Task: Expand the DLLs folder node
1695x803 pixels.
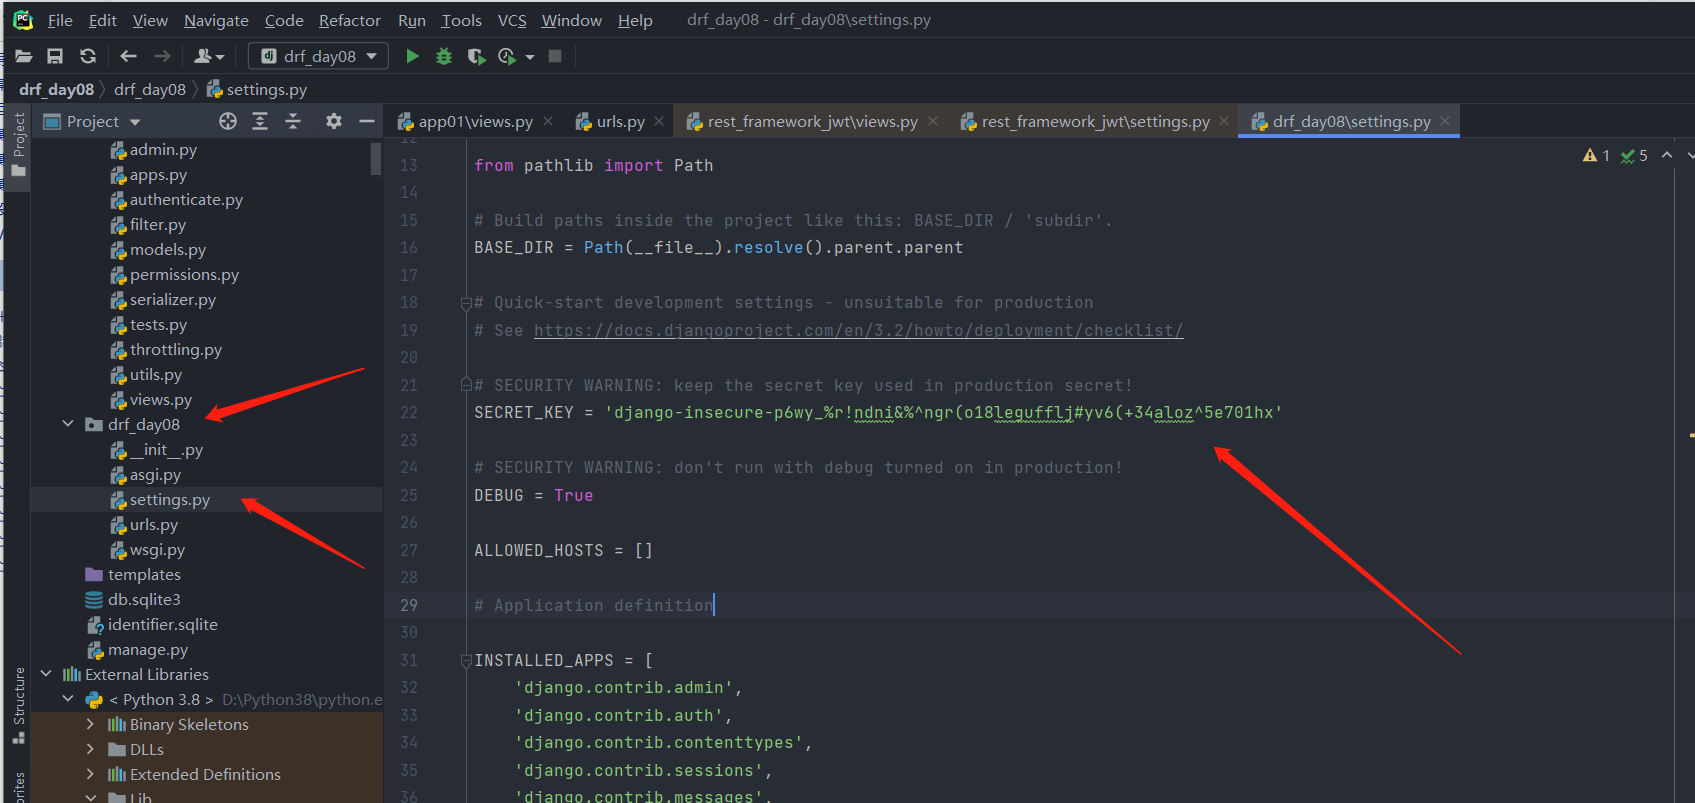Action: coord(90,749)
